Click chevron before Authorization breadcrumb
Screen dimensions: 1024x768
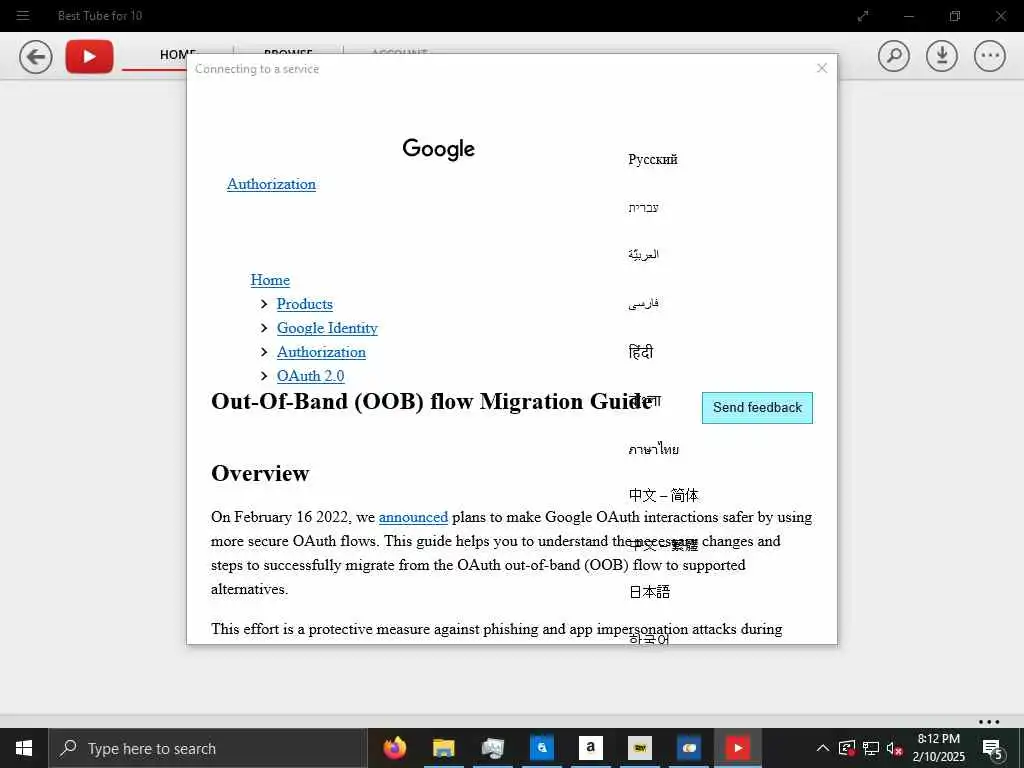264,352
